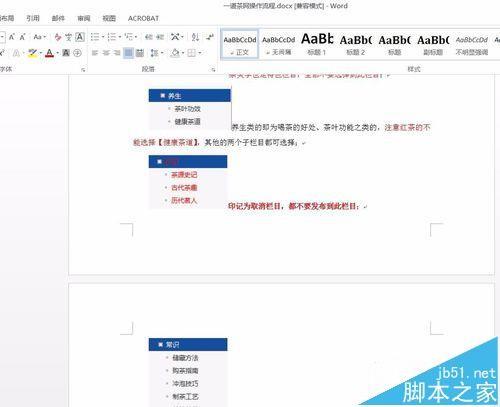Apply paragraph borders
Screen dimensions: 500x407
[191, 53]
